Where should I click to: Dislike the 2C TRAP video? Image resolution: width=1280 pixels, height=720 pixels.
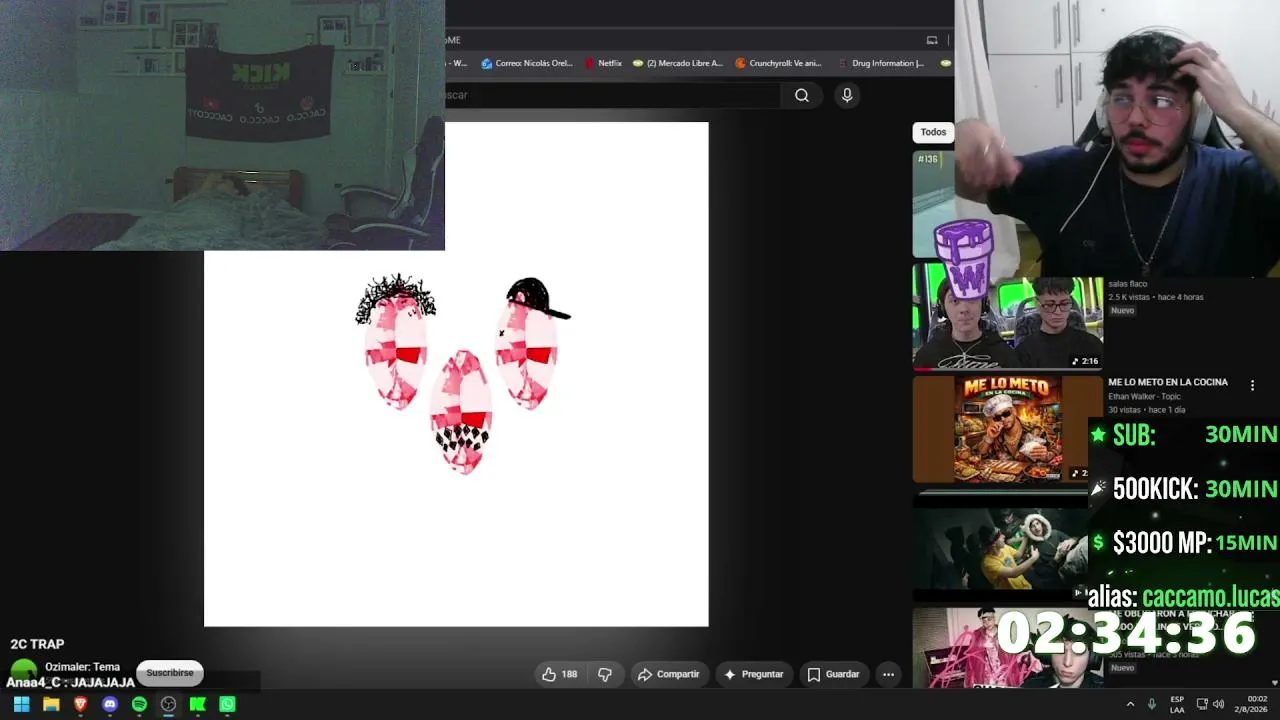pos(604,674)
